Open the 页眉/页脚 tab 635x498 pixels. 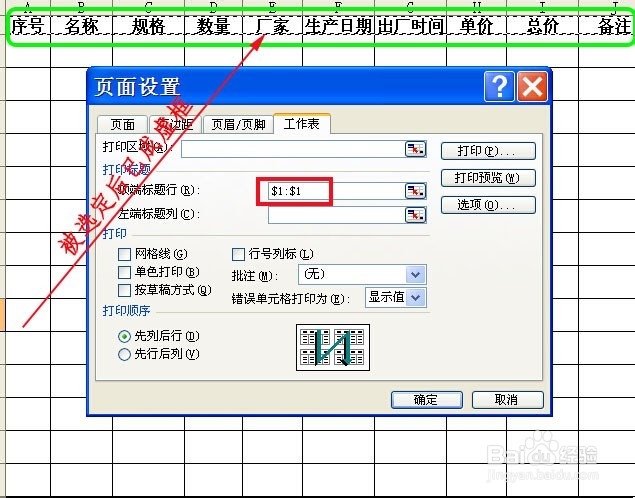point(238,124)
